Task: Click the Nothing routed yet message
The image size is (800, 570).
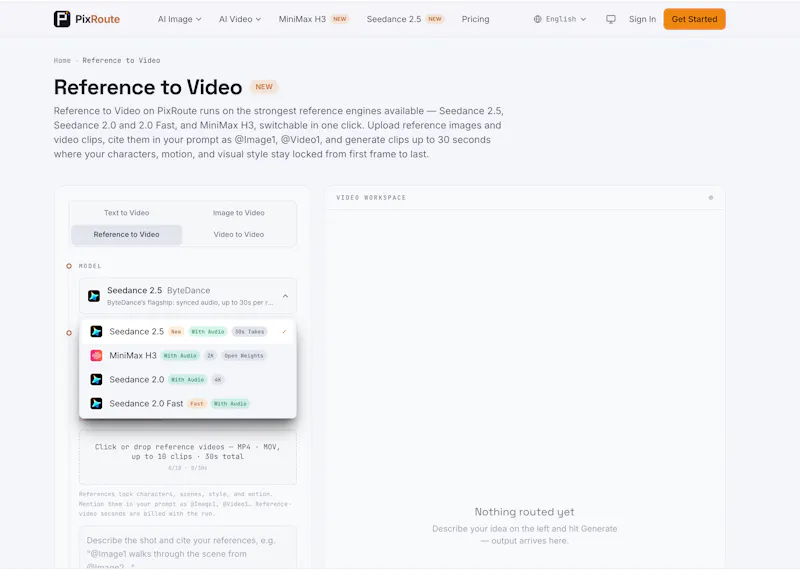Action: (x=524, y=512)
